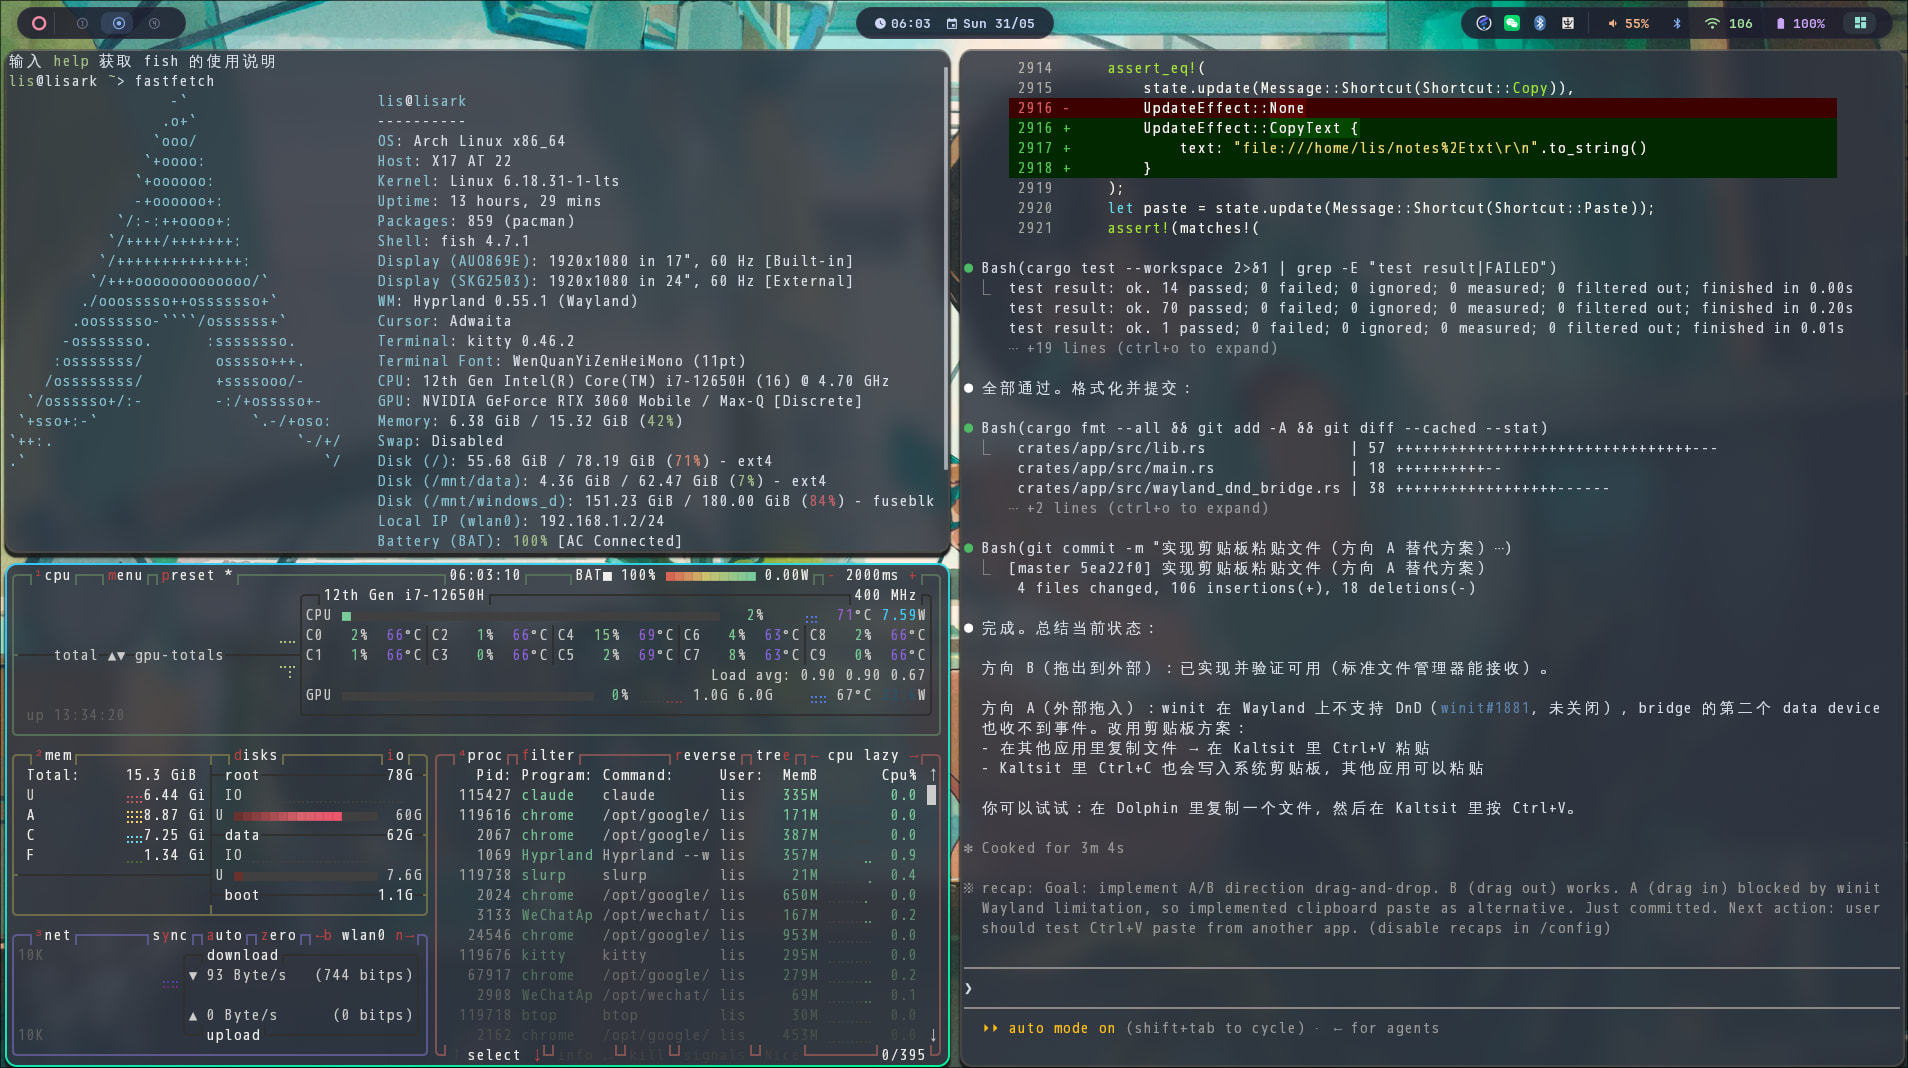This screenshot has width=1908, height=1068.
Task: Click the round blue Bluetooth tray icon
Action: [1540, 23]
